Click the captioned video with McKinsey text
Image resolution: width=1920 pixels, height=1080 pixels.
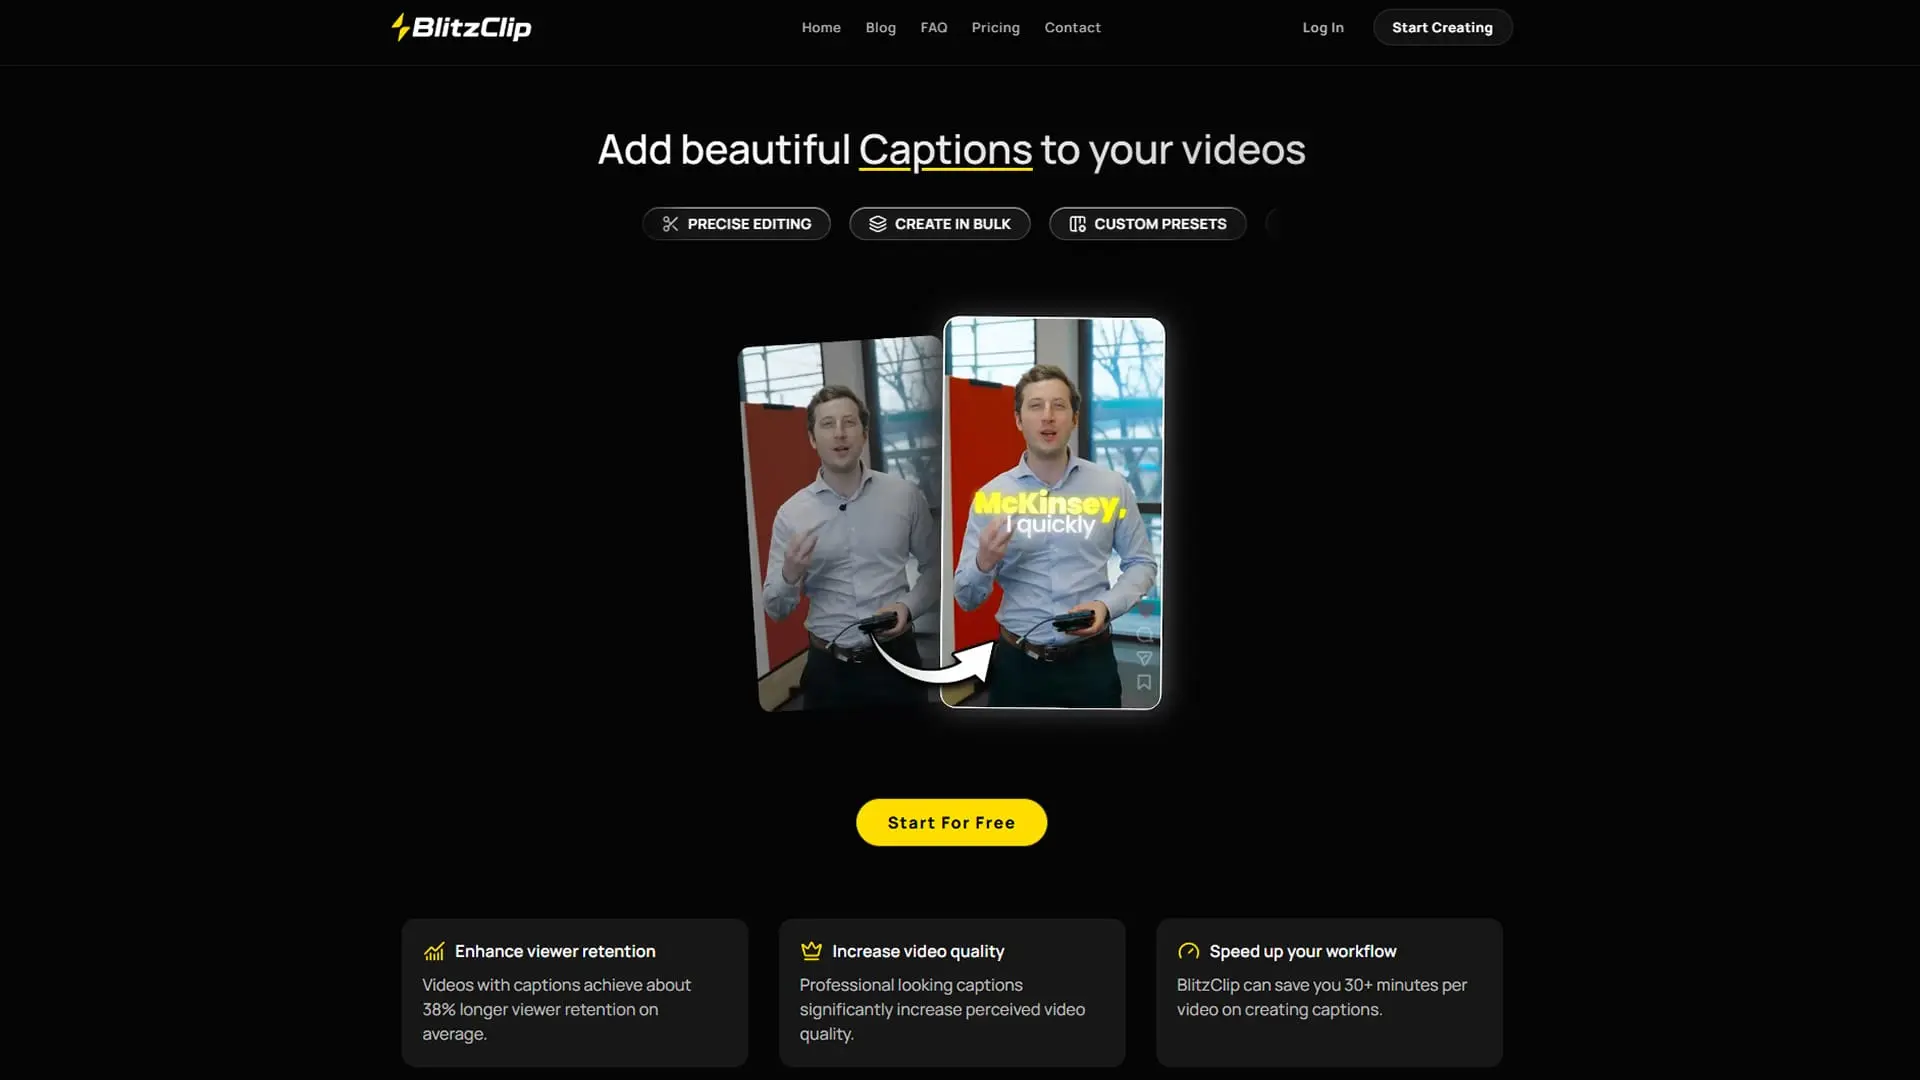pyautogui.click(x=1052, y=513)
